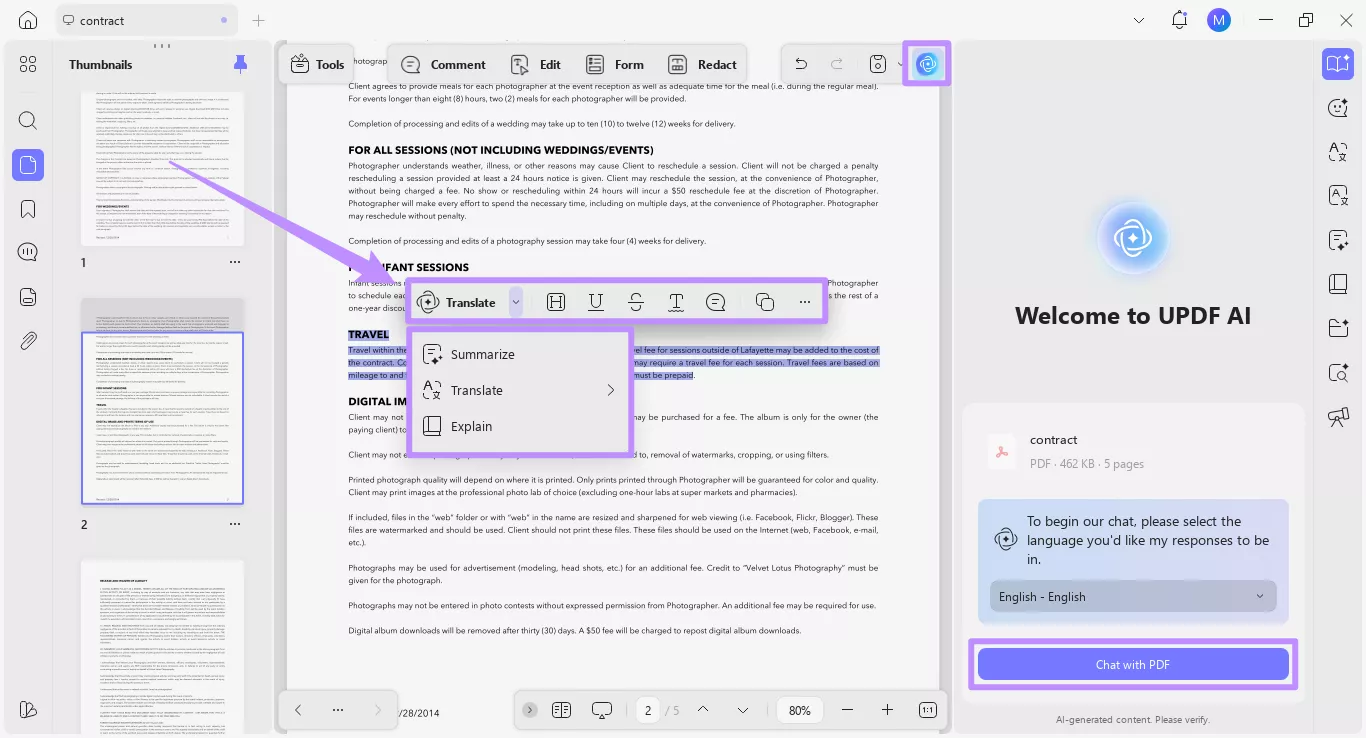The width and height of the screenshot is (1366, 738).
Task: Click the A-to-文 translate icon with arrows
Action: (1338, 152)
